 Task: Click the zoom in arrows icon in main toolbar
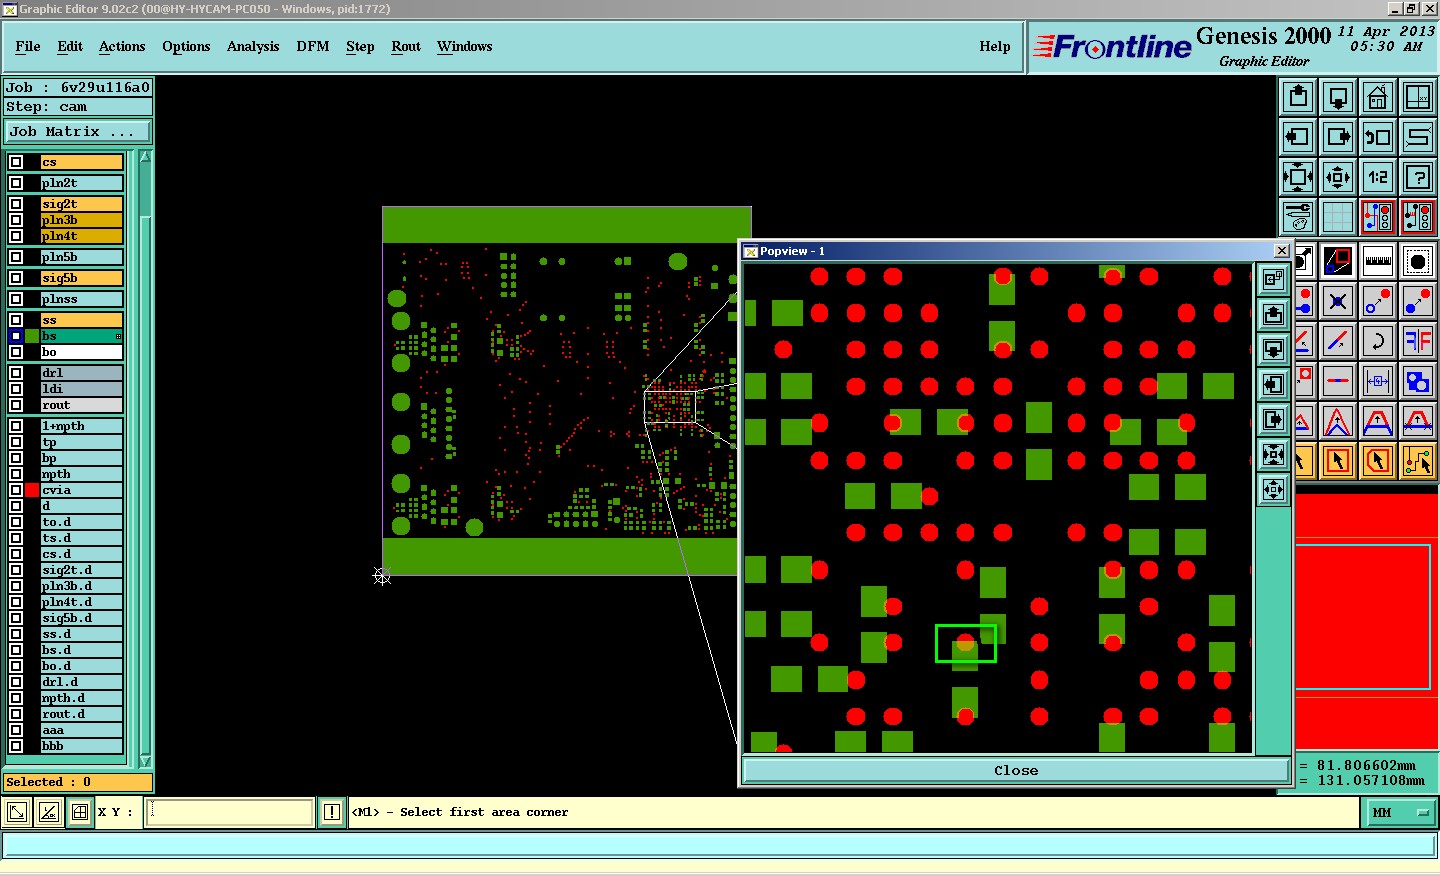pyautogui.click(x=1298, y=177)
